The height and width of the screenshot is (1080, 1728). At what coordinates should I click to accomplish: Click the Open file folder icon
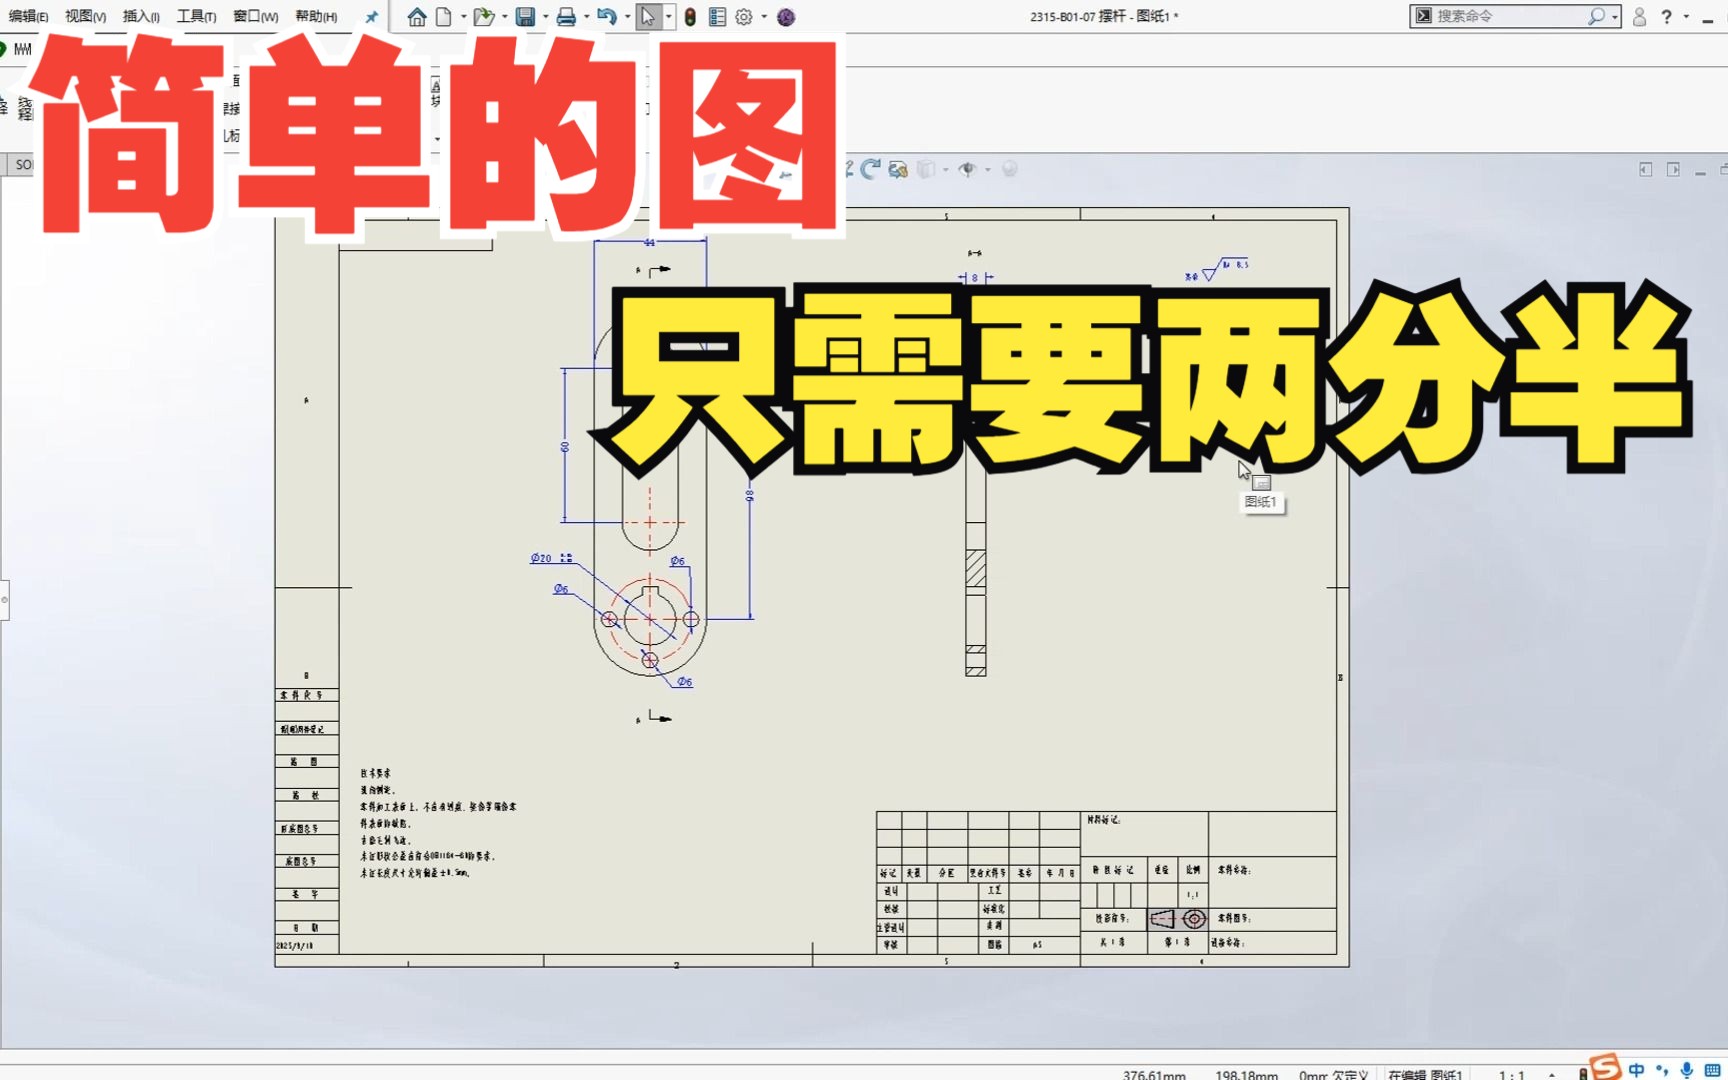(484, 17)
